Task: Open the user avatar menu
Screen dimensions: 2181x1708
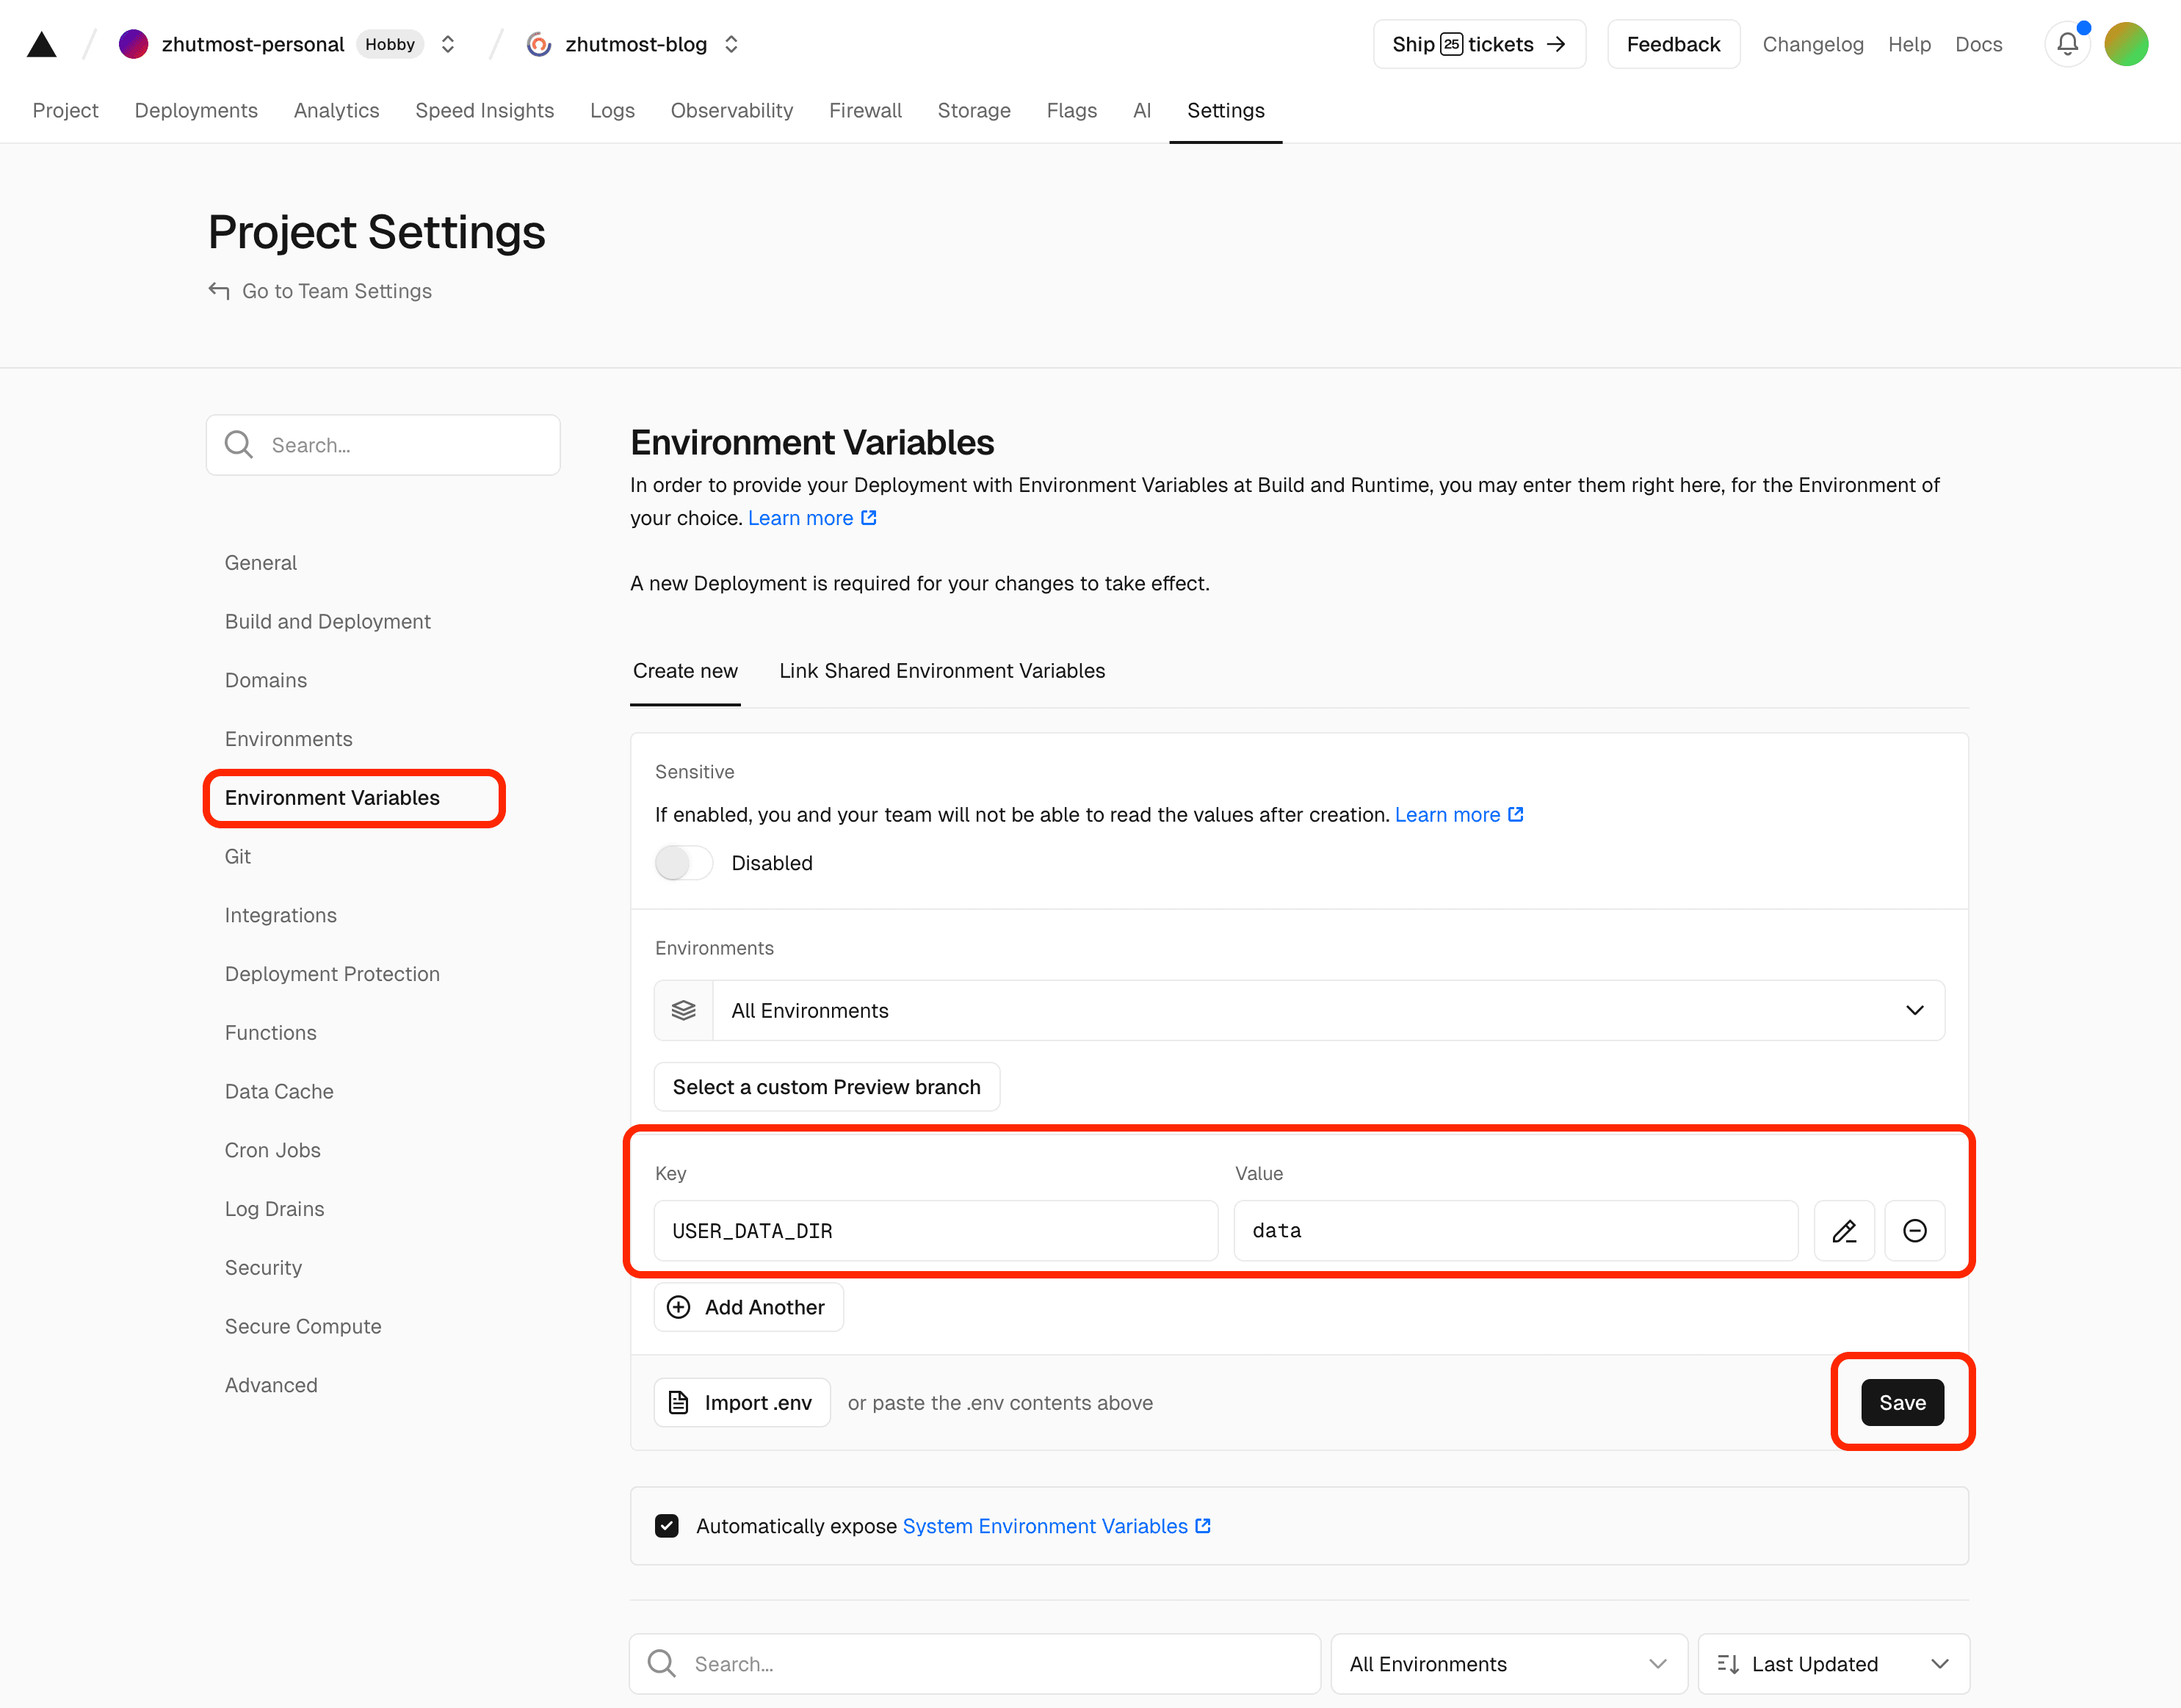Action: pos(2126,44)
